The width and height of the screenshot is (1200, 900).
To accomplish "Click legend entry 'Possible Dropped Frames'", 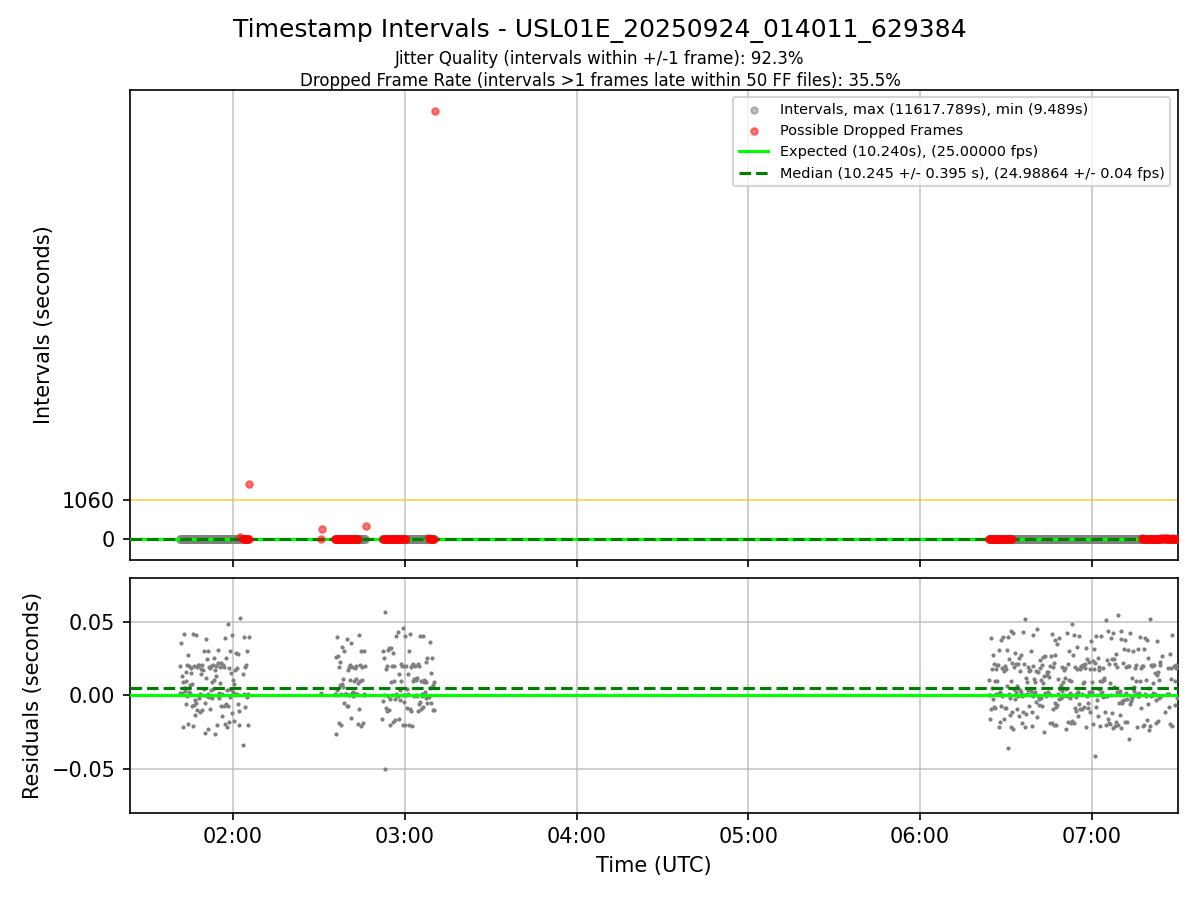I will 871,130.
